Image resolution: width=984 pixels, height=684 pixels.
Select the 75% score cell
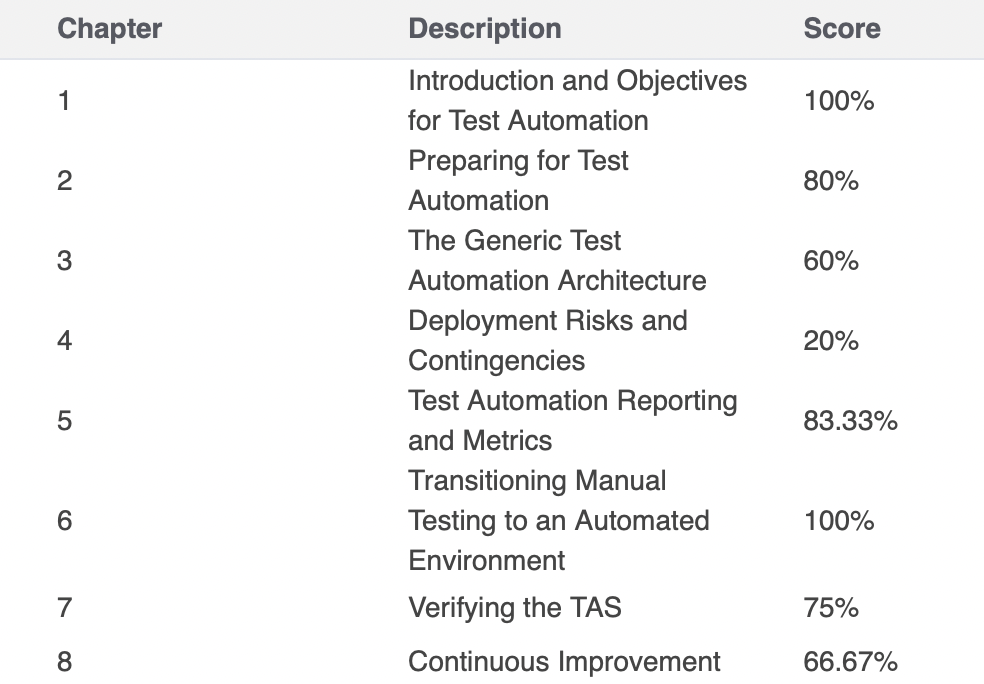[x=830, y=607]
